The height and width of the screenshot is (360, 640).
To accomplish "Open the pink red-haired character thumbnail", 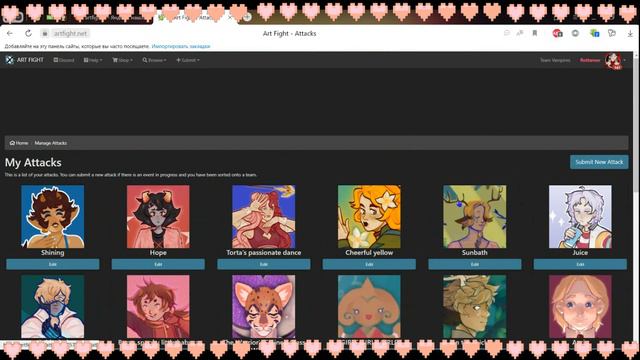I will [158, 307].
